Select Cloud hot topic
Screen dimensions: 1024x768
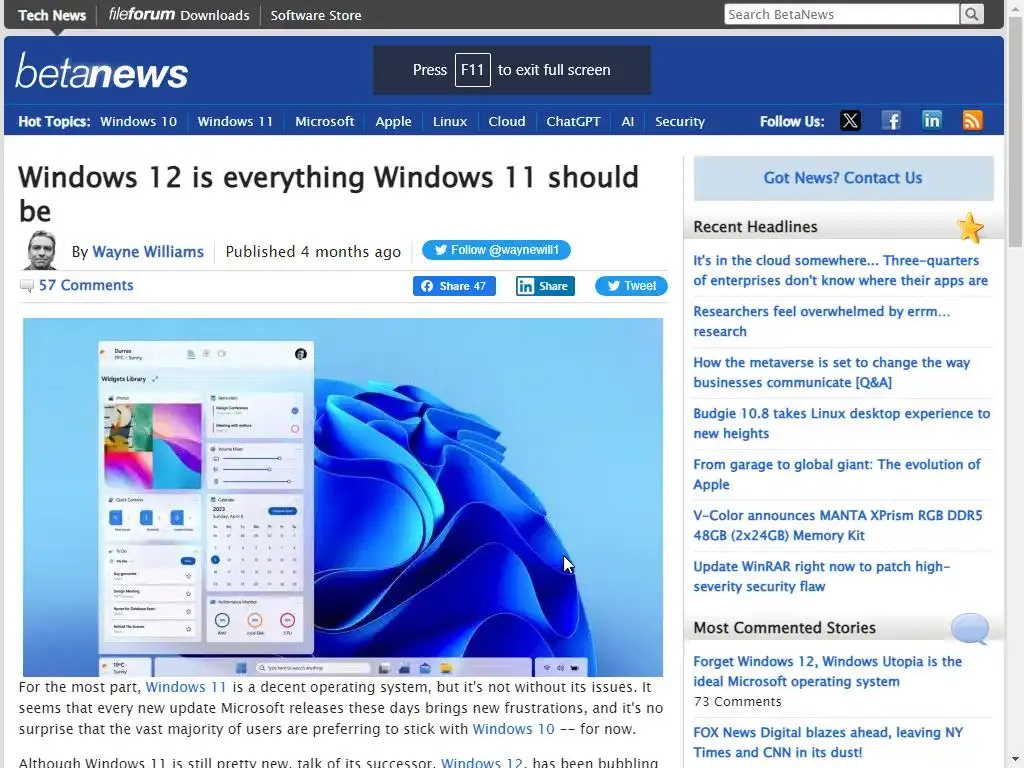pyautogui.click(x=507, y=121)
